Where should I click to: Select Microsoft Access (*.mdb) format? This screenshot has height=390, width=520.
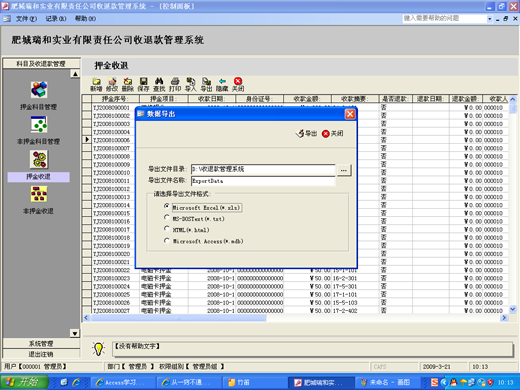[167, 240]
